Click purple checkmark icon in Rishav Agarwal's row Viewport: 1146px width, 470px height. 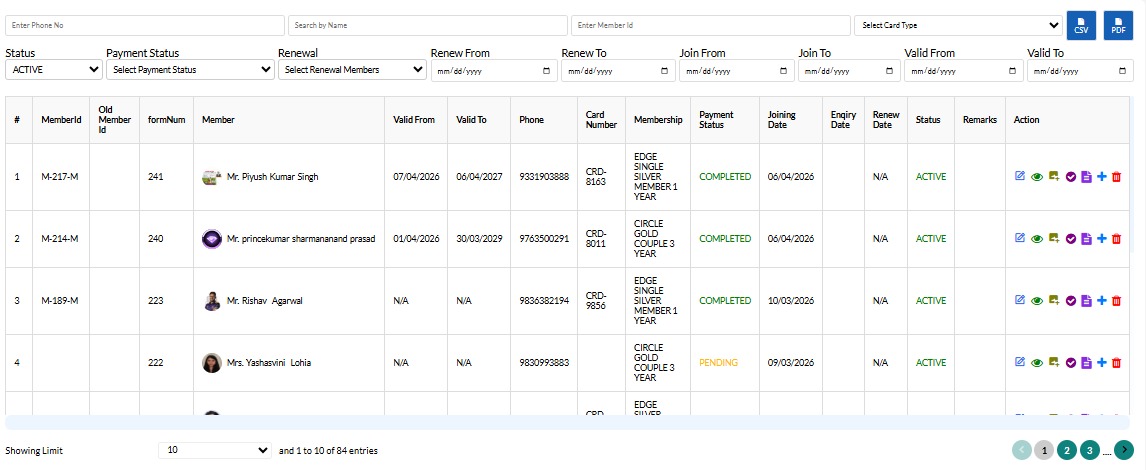tap(1070, 301)
